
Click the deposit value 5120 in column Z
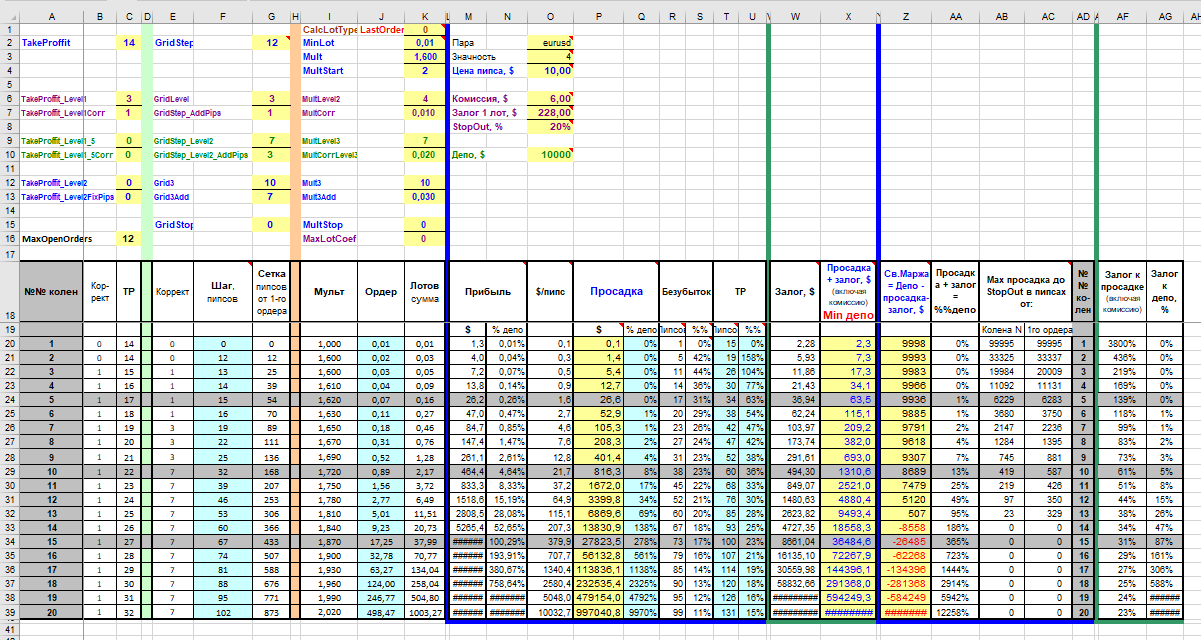click(x=905, y=501)
